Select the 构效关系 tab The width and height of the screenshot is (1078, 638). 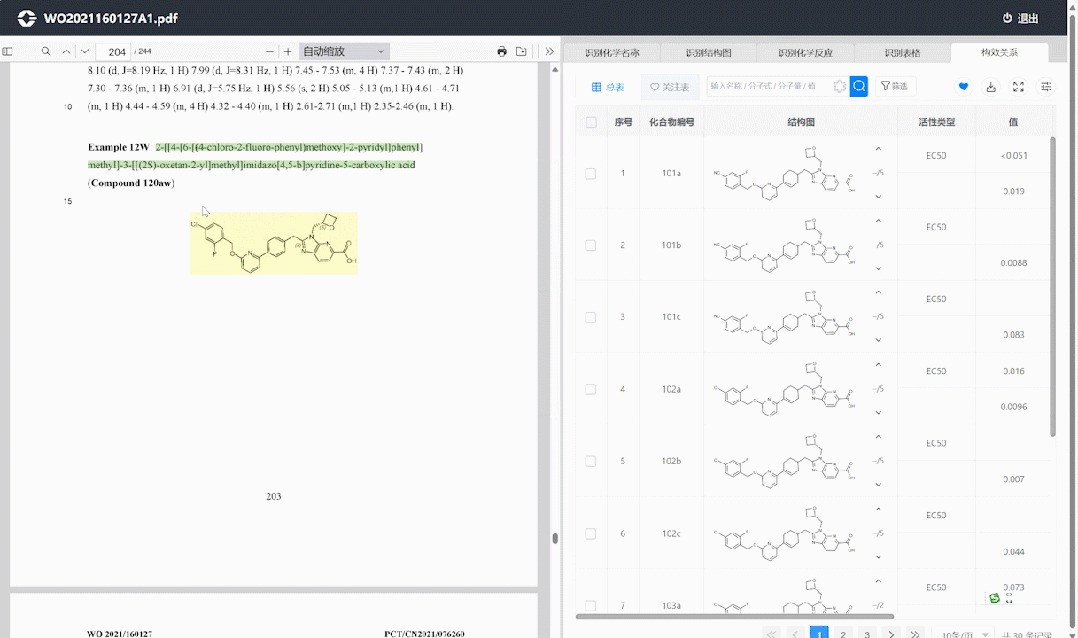click(x=999, y=52)
